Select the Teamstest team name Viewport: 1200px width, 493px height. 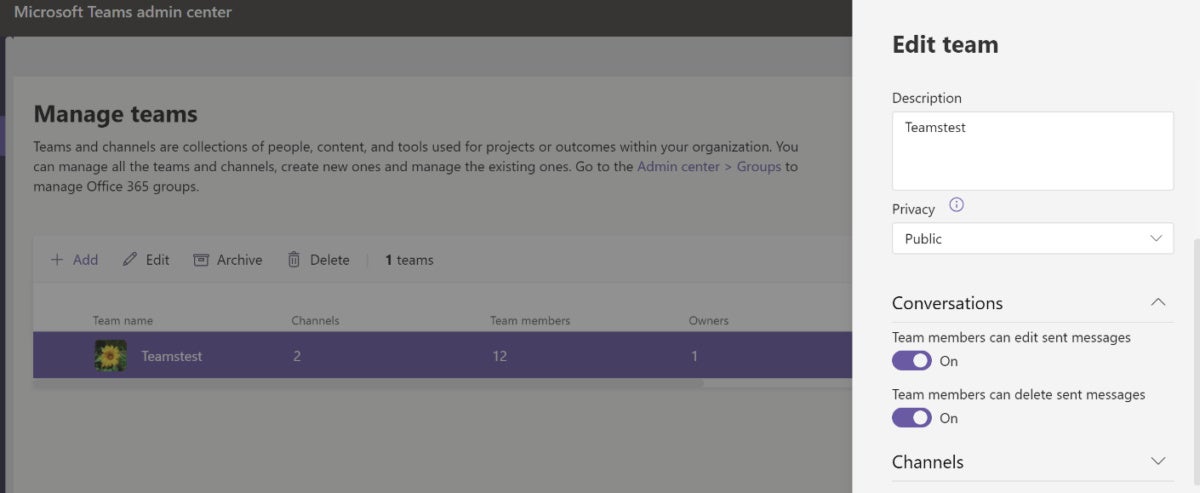tap(171, 356)
